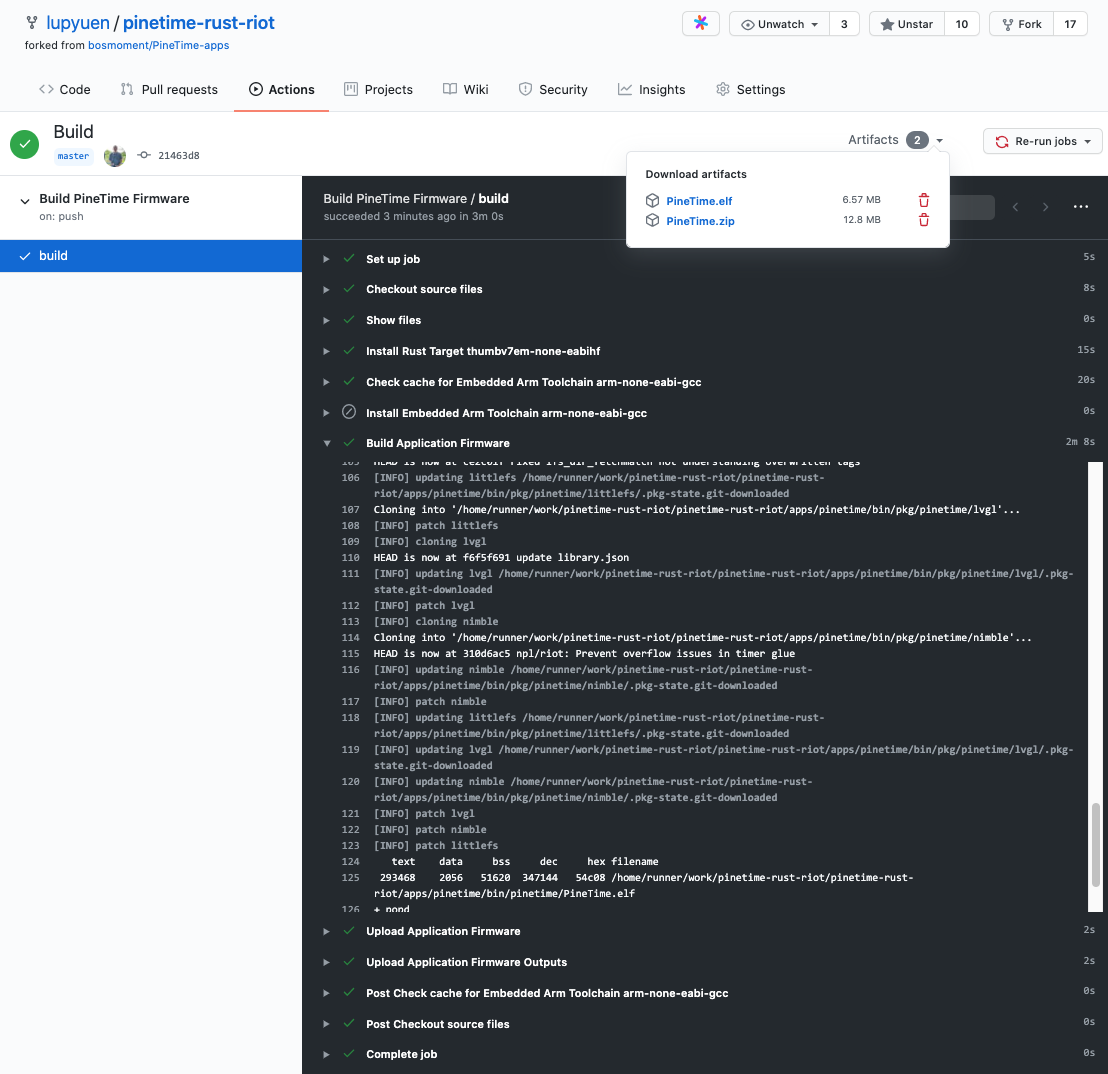Viewport: 1108px width, 1074px height.
Task: Open the Insights tab
Action: [x=651, y=89]
